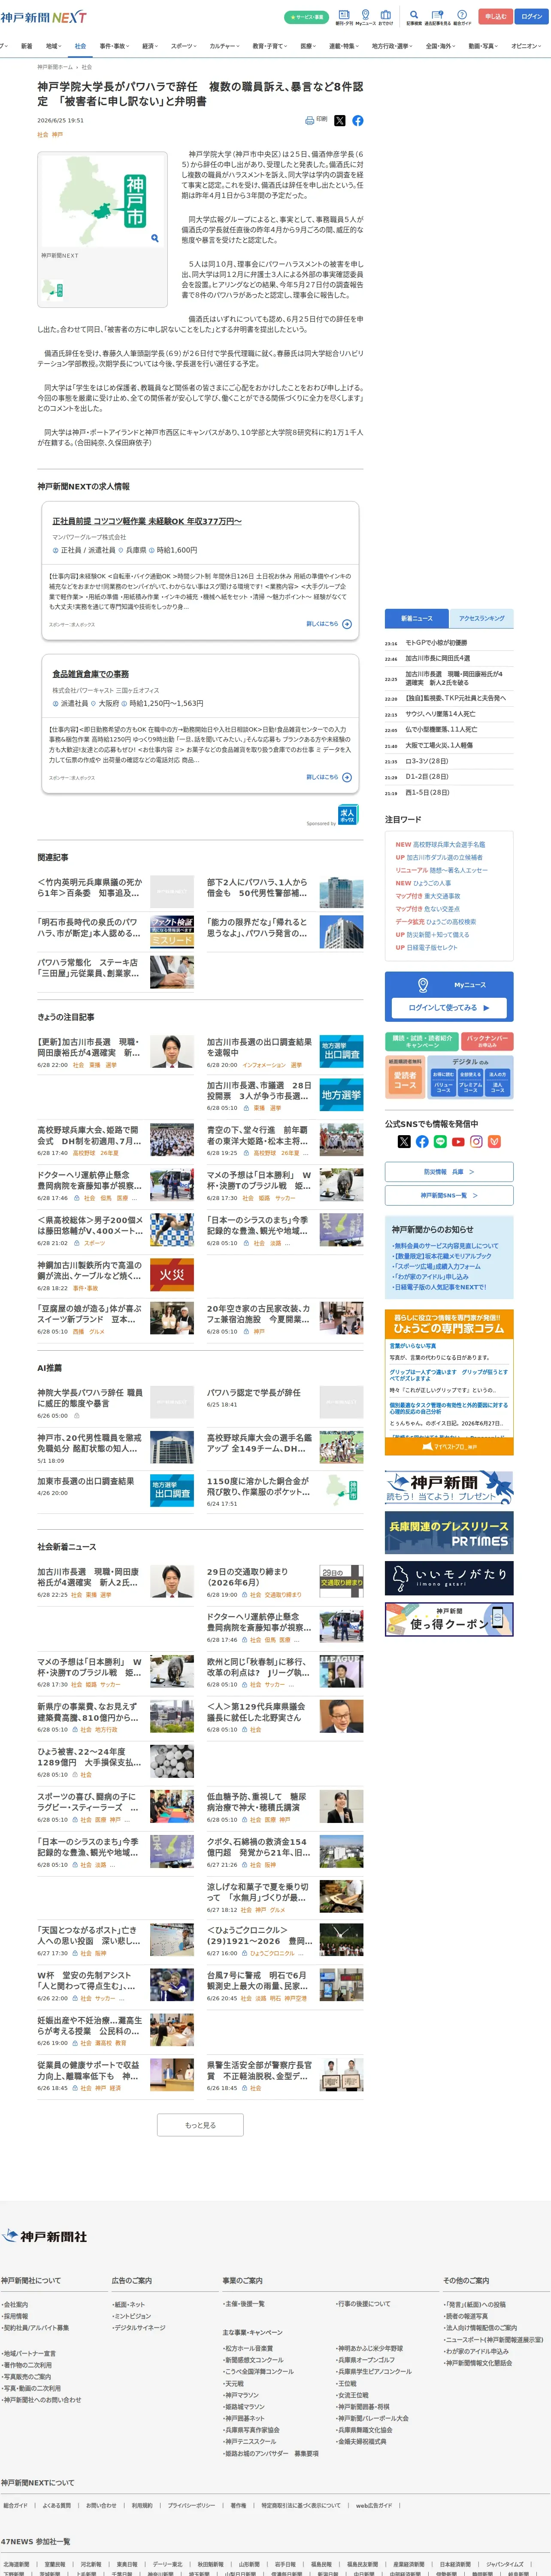The image size is (551, 2576).
Task: Open the headline モトGPで小椋が初優勝
Action: pyautogui.click(x=436, y=643)
